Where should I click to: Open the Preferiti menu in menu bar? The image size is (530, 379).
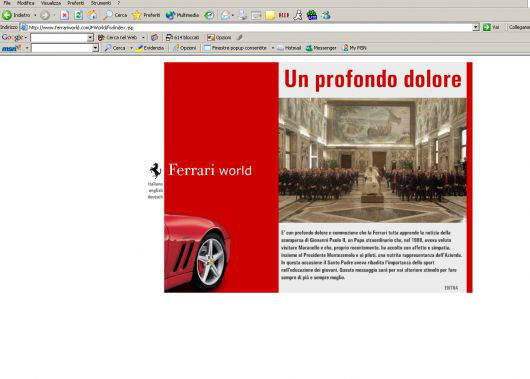pos(76,3)
